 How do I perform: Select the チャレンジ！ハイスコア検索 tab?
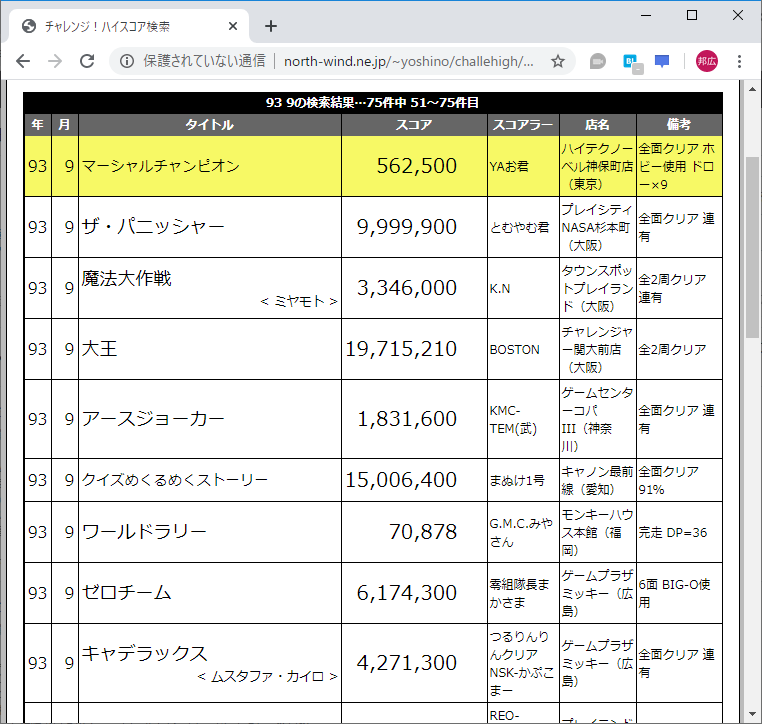(x=128, y=26)
